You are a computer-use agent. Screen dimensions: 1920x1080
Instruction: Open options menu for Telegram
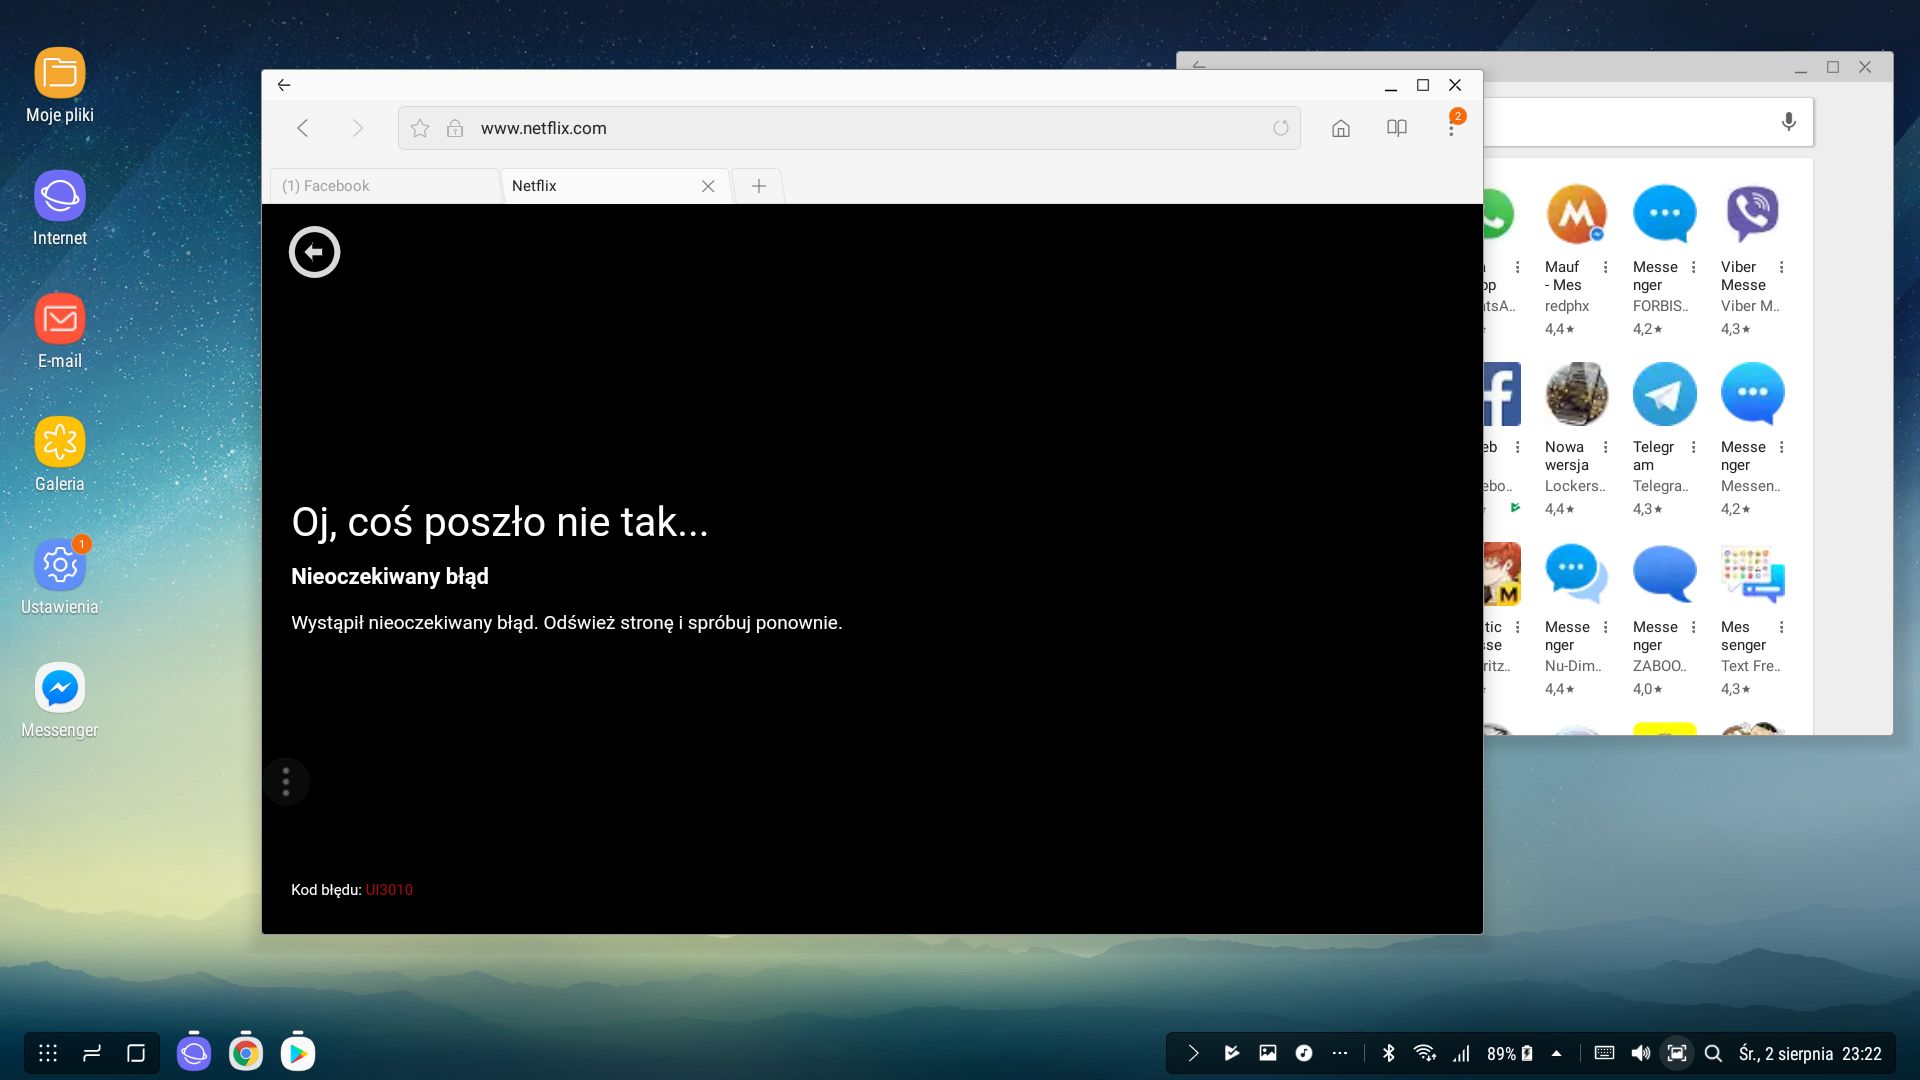(x=1694, y=447)
